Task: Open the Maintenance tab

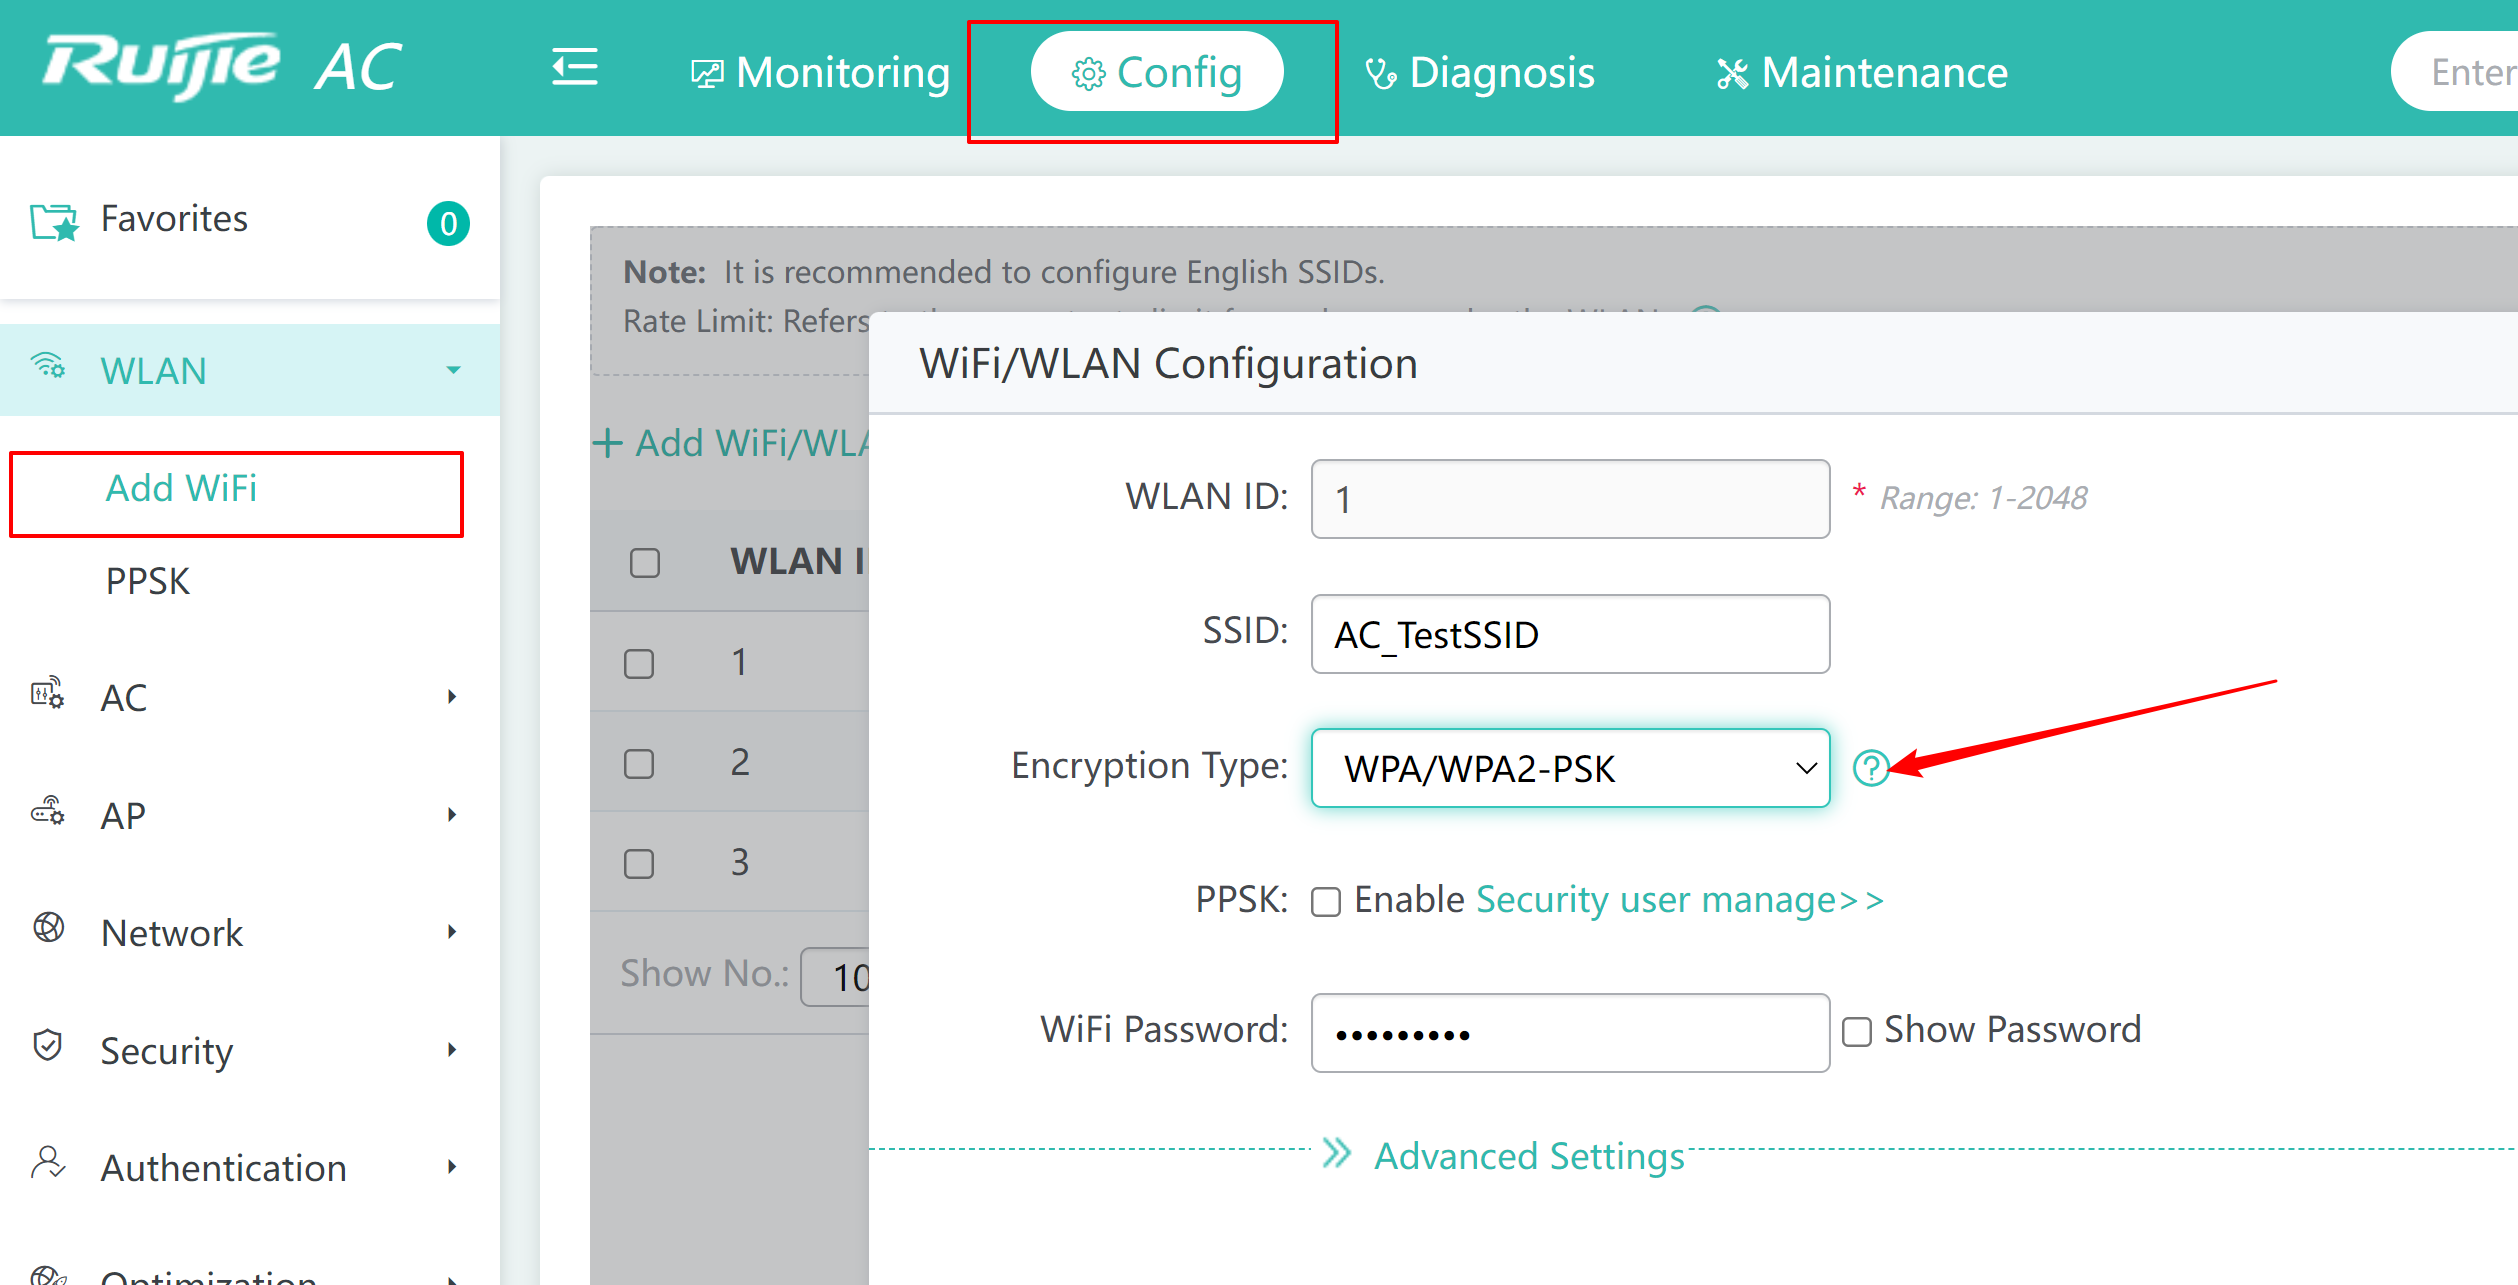Action: [1862, 73]
